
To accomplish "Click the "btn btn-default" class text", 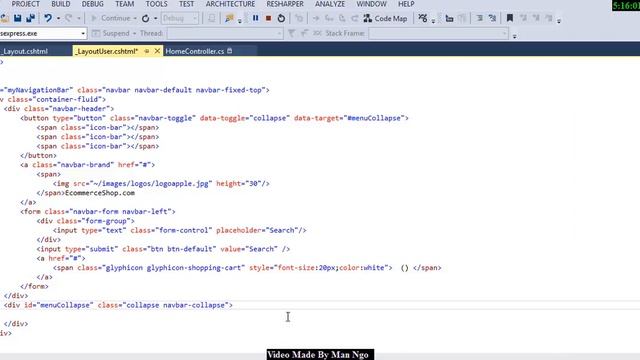I will click(x=182, y=249).
